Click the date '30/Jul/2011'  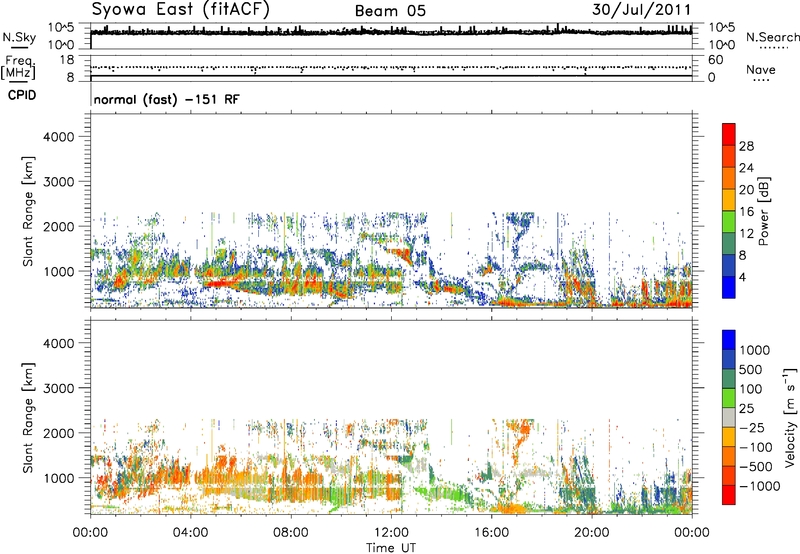click(x=641, y=10)
